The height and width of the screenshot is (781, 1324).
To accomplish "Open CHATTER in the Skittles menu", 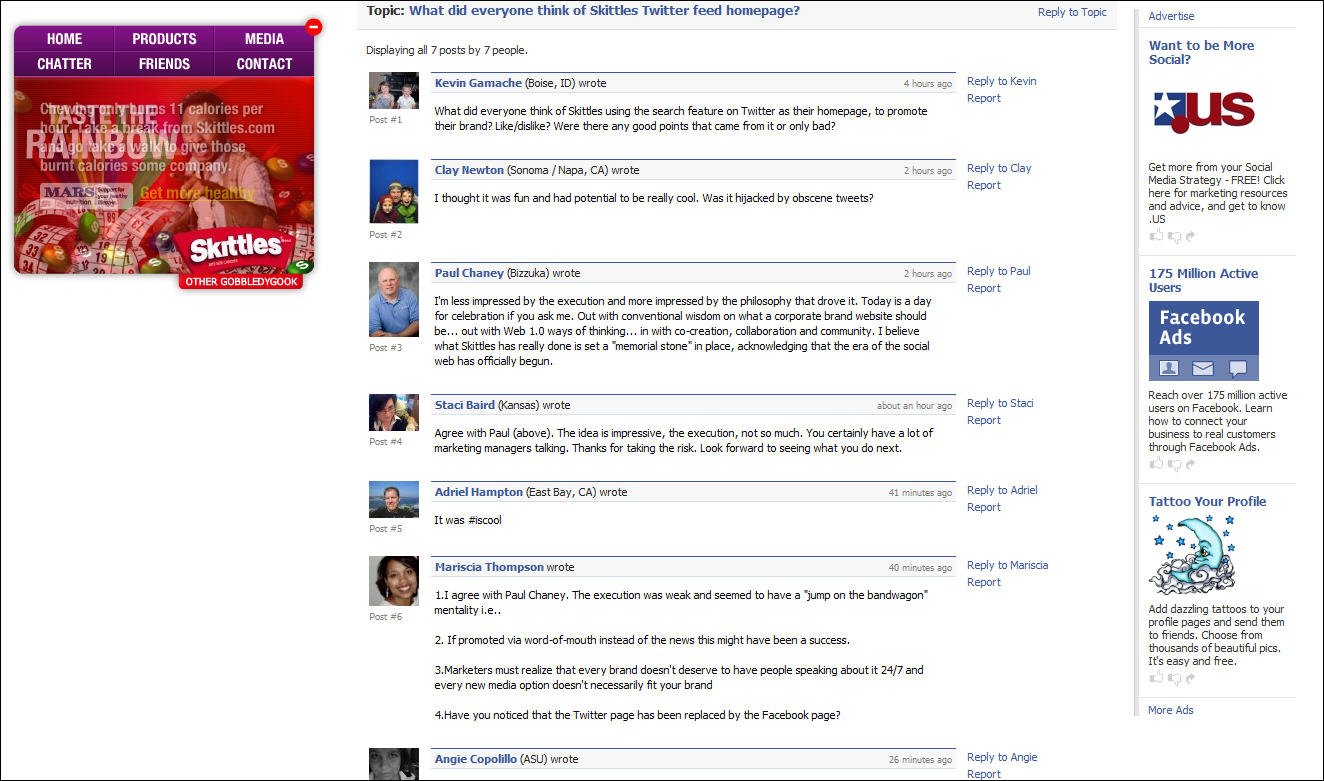I will pyautogui.click(x=64, y=64).
